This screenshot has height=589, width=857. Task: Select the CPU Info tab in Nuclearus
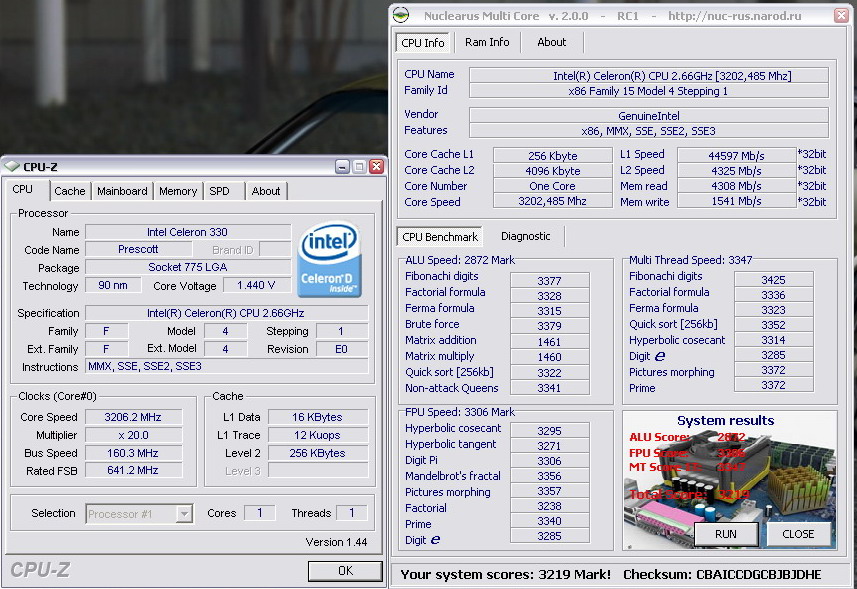coord(422,43)
